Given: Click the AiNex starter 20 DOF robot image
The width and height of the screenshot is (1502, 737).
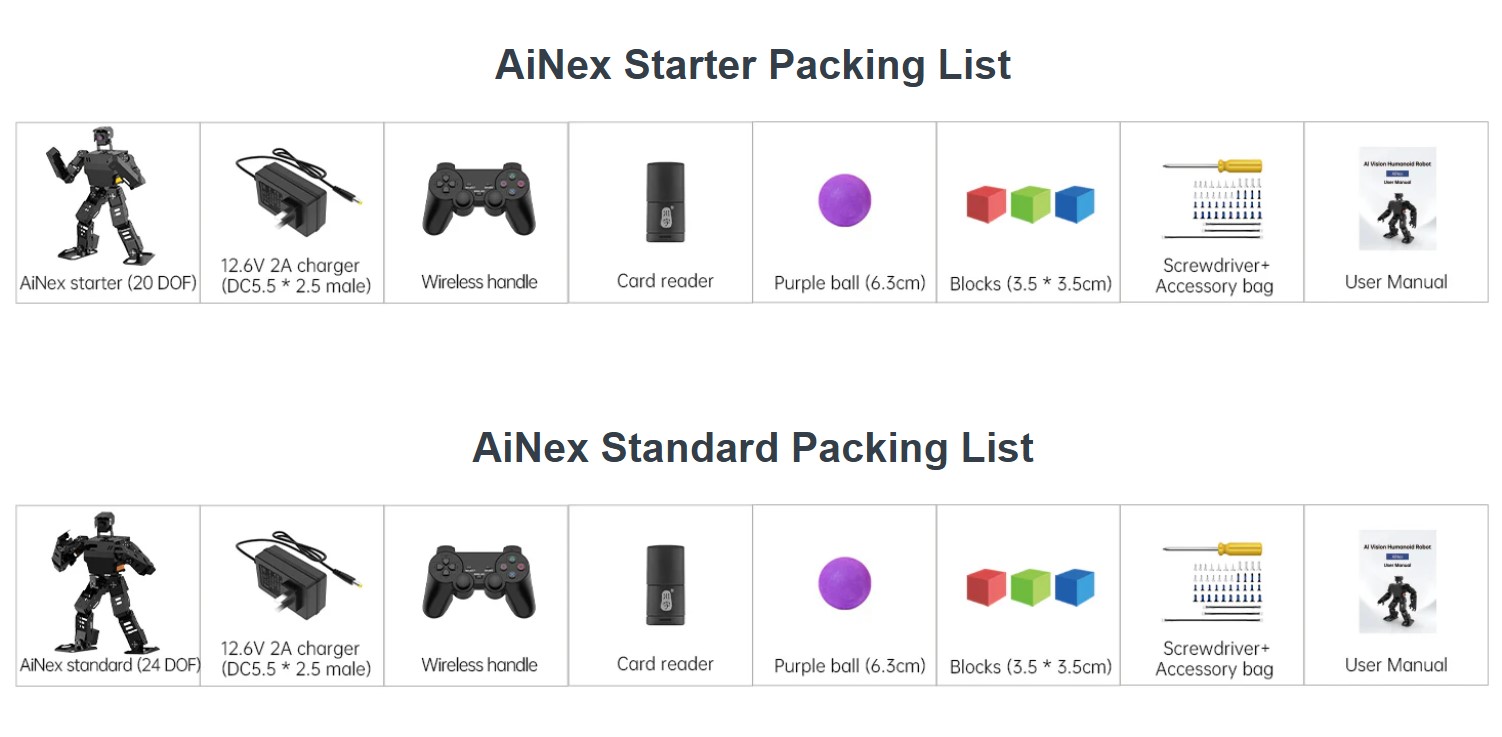Looking at the screenshot, I should 96,195.
